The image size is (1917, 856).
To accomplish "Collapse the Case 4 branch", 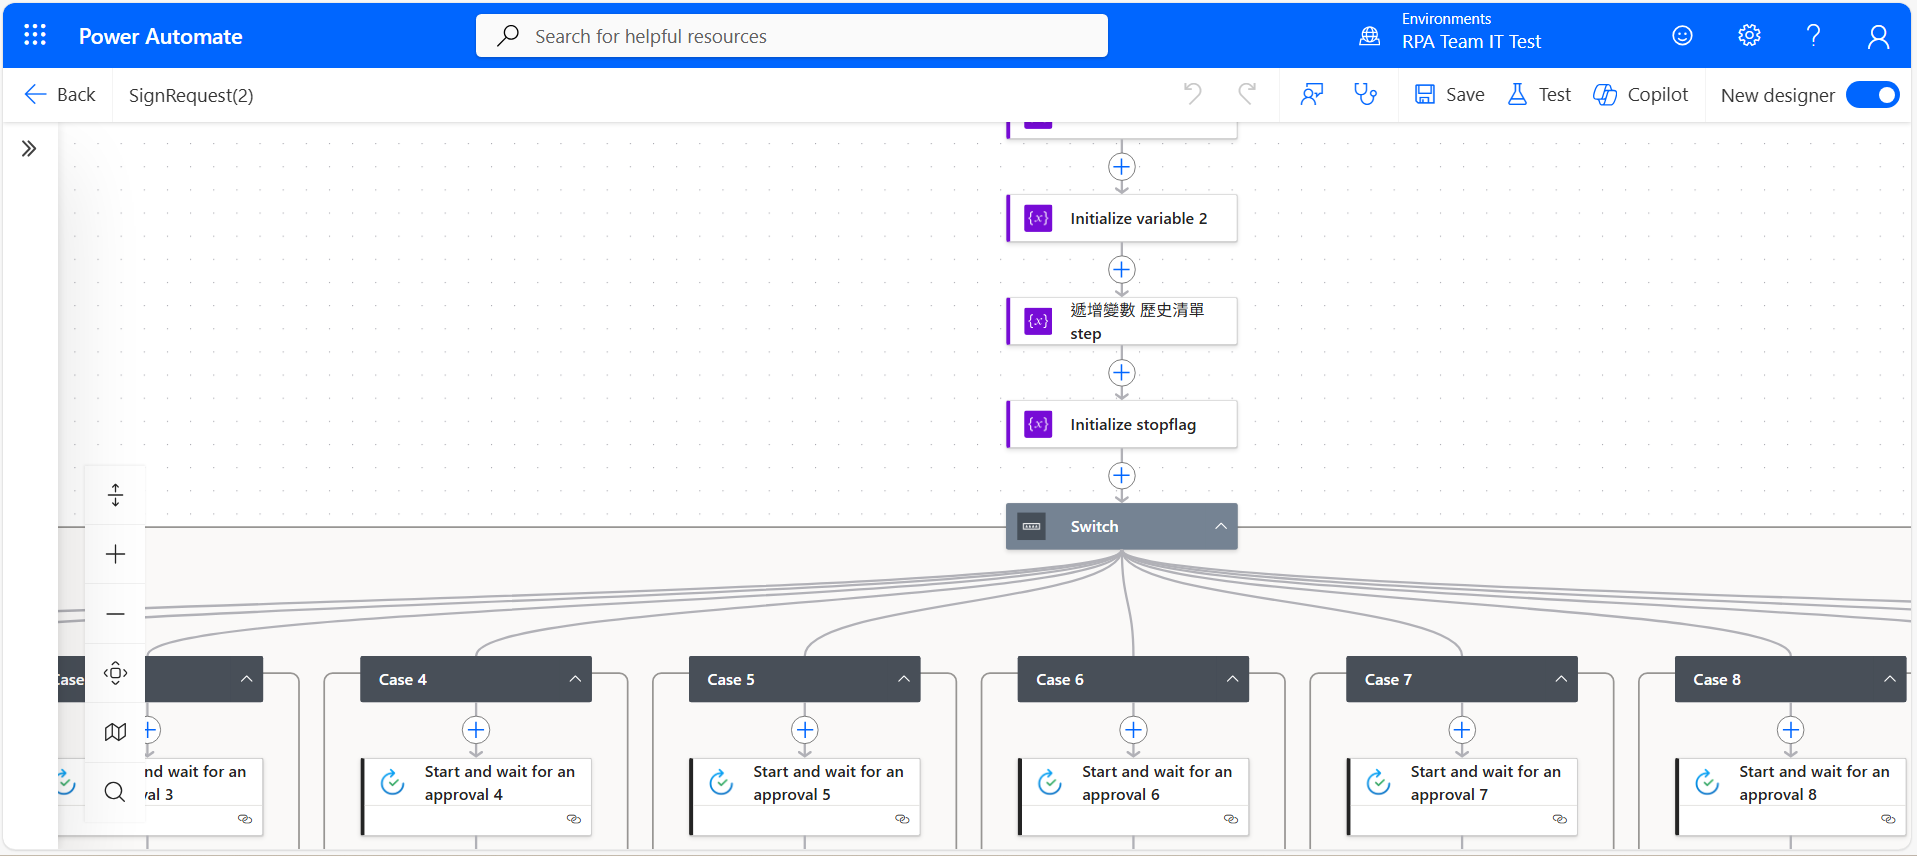I will coord(575,679).
